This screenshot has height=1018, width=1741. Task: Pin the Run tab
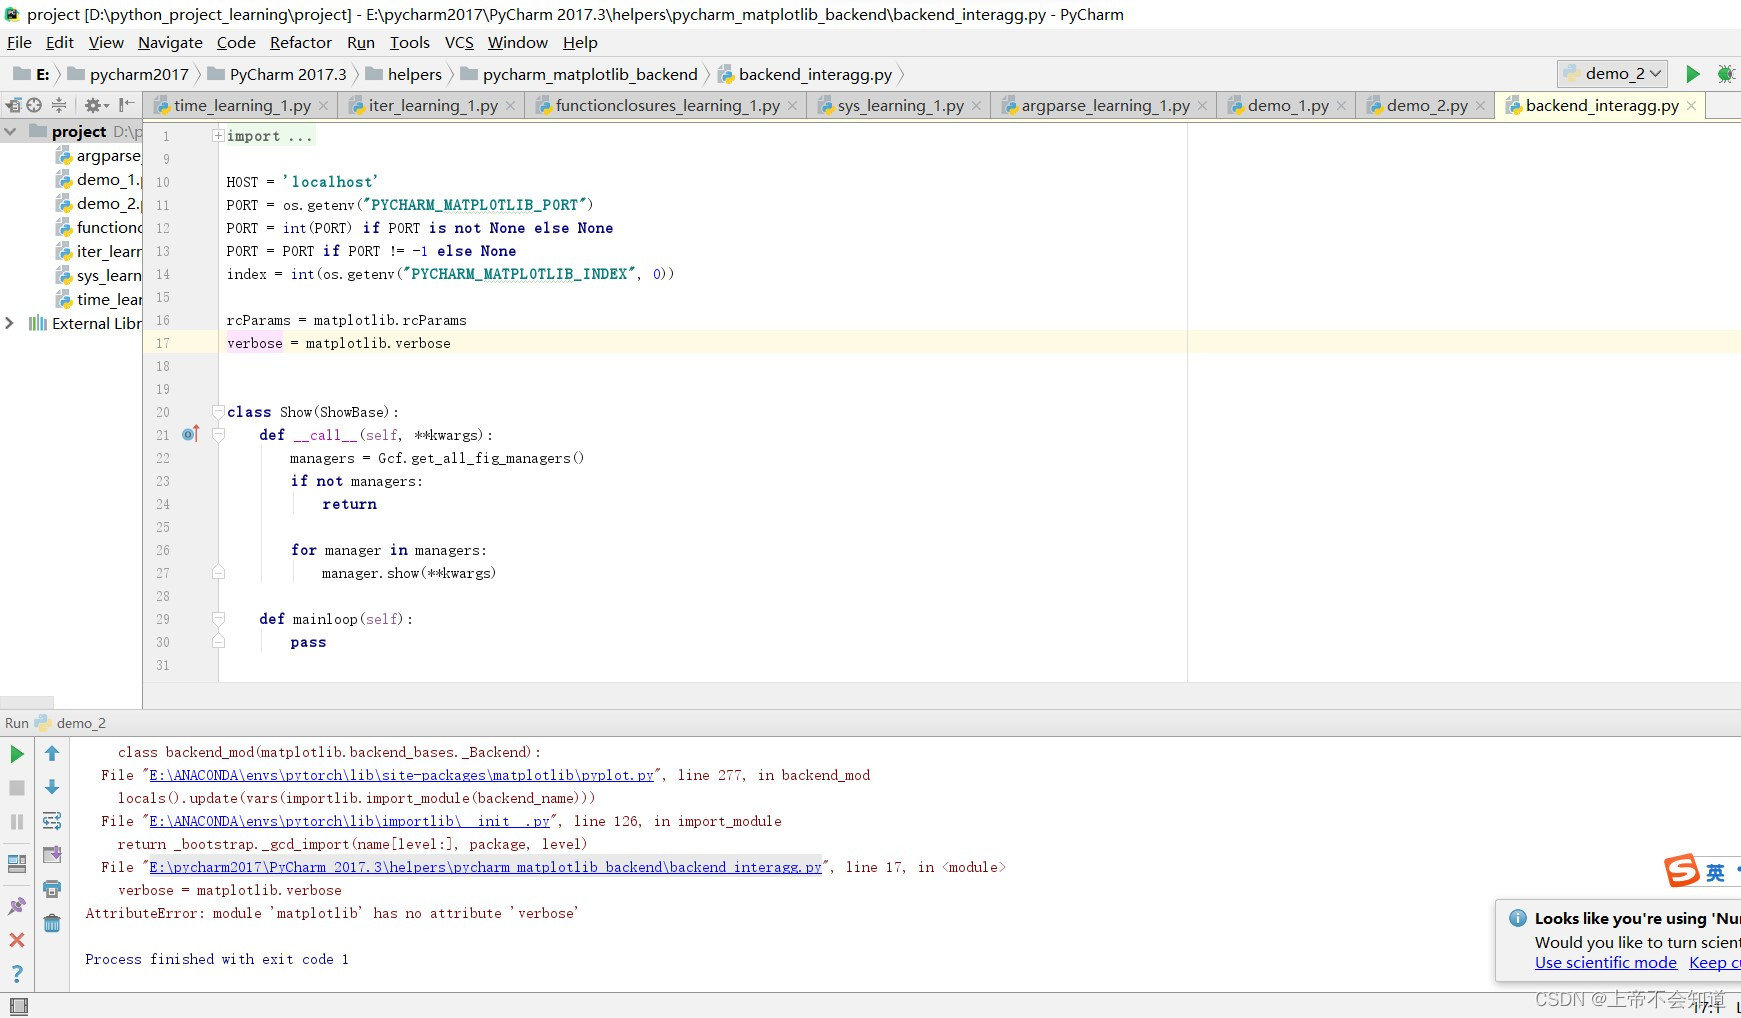coord(17,906)
